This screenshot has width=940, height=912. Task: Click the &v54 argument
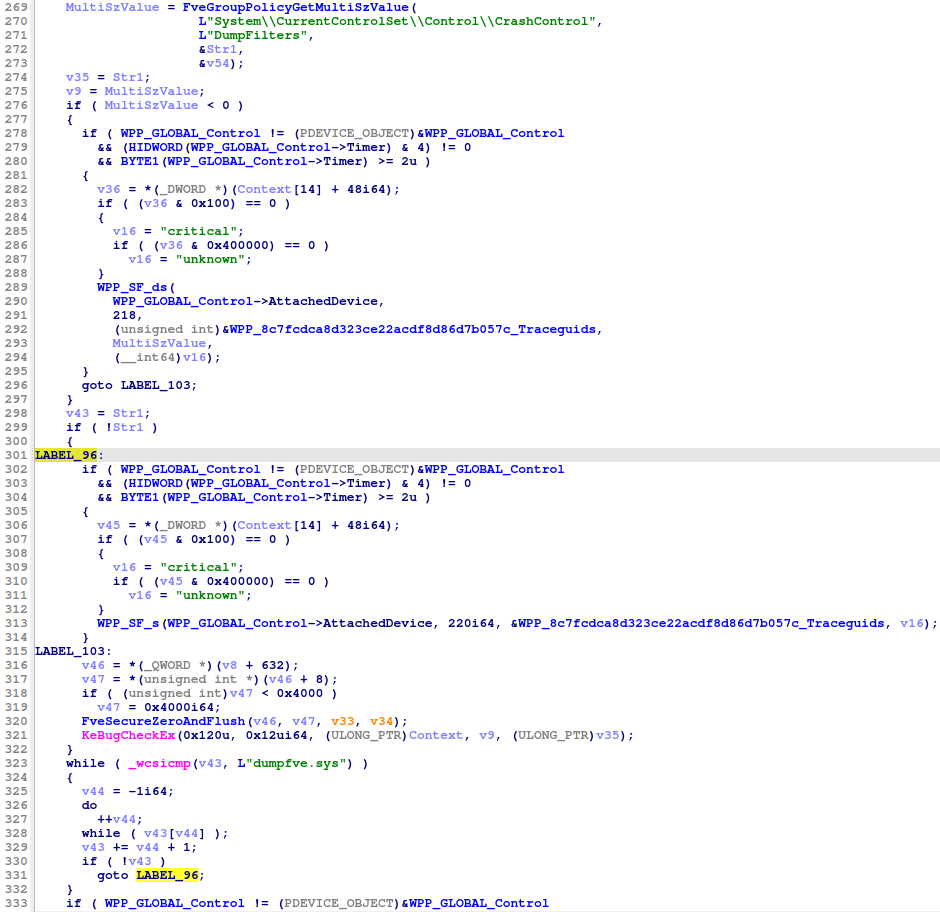pos(217,63)
